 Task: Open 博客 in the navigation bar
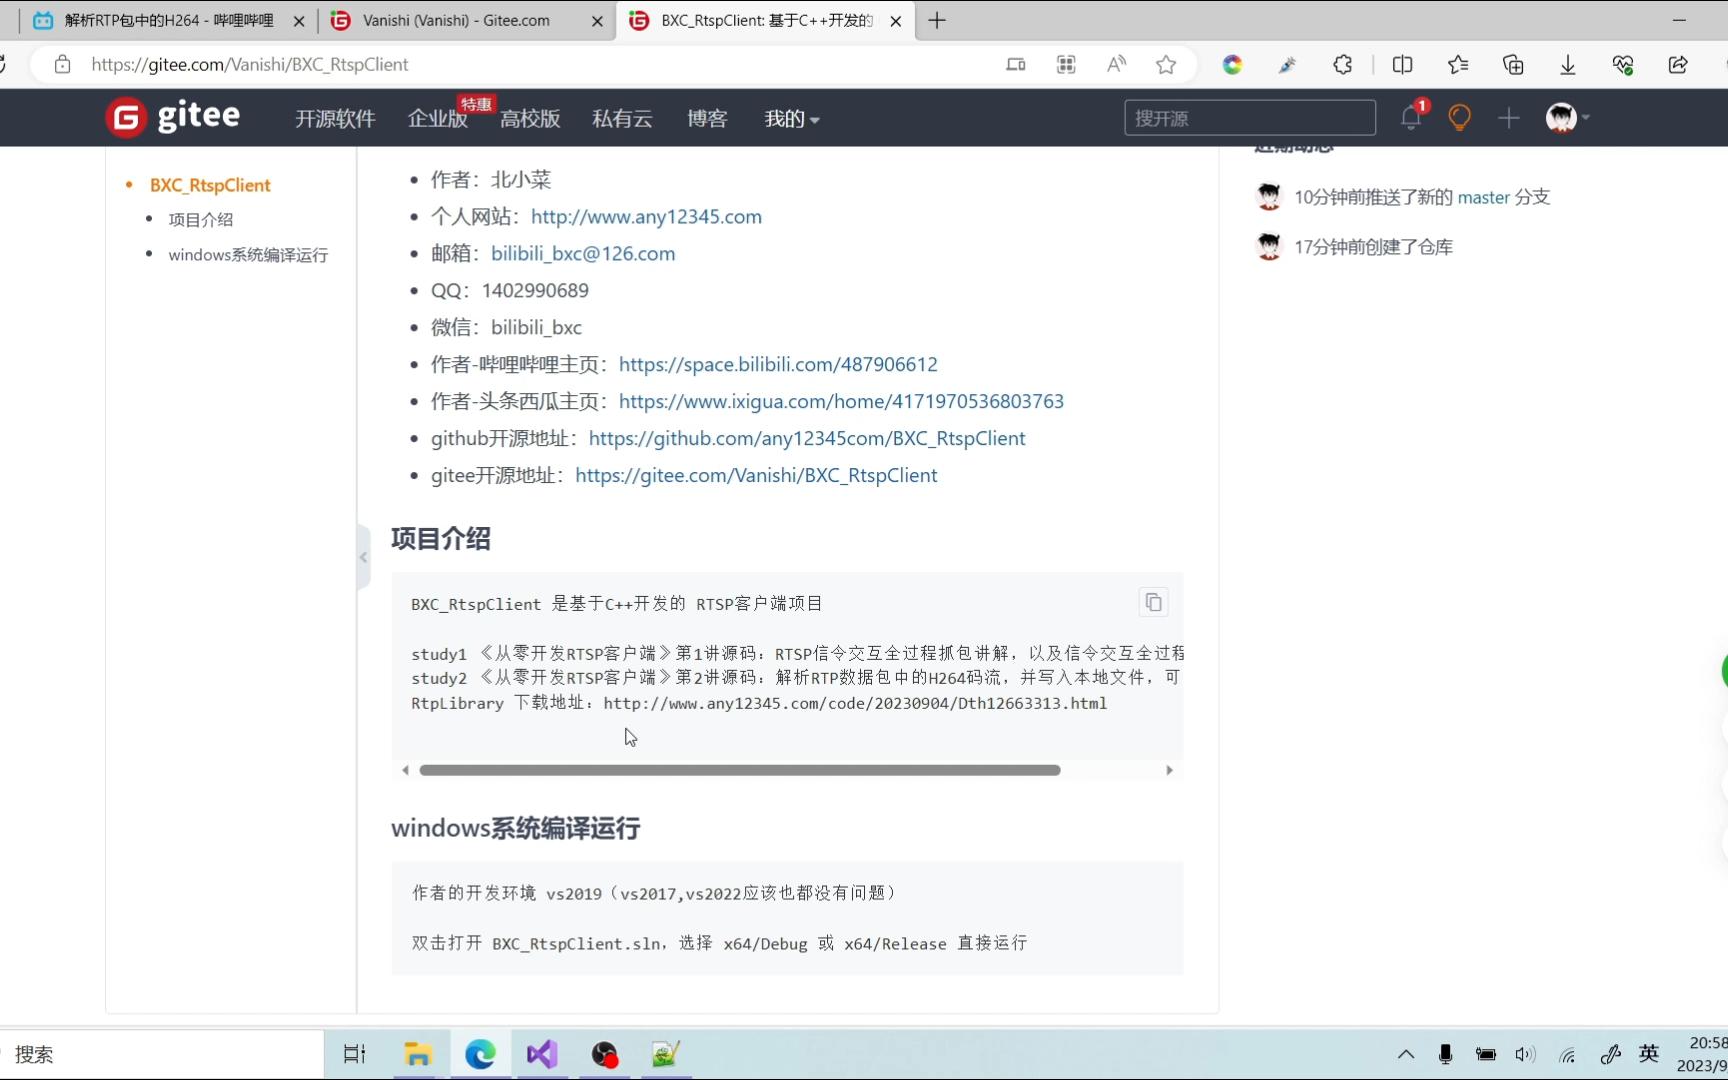coord(707,119)
